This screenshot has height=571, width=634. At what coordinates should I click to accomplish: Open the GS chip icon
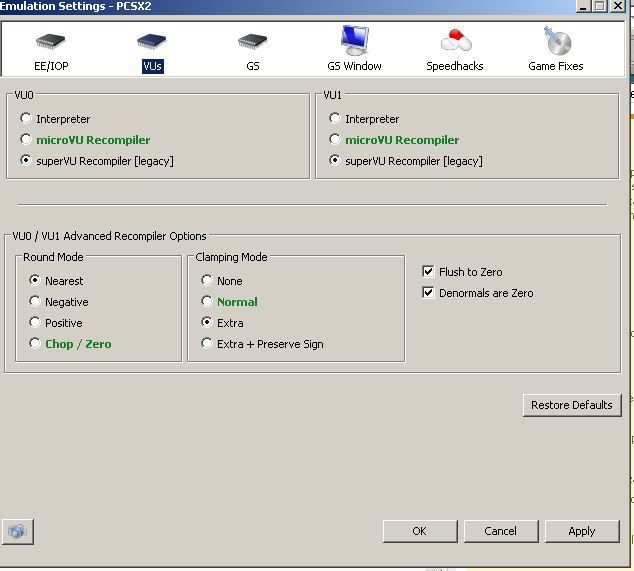click(253, 41)
